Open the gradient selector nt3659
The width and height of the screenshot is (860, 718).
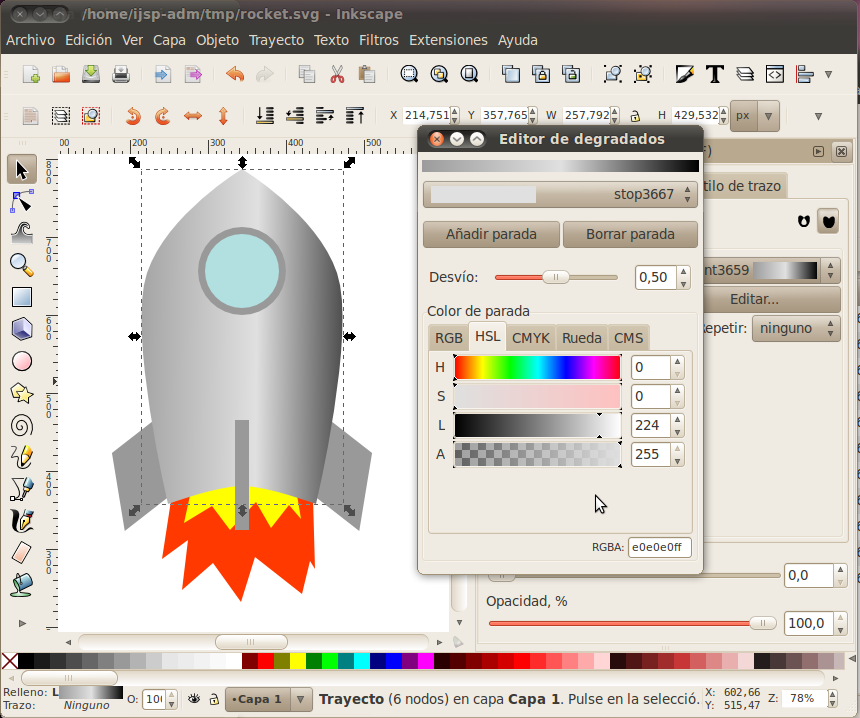pos(772,270)
